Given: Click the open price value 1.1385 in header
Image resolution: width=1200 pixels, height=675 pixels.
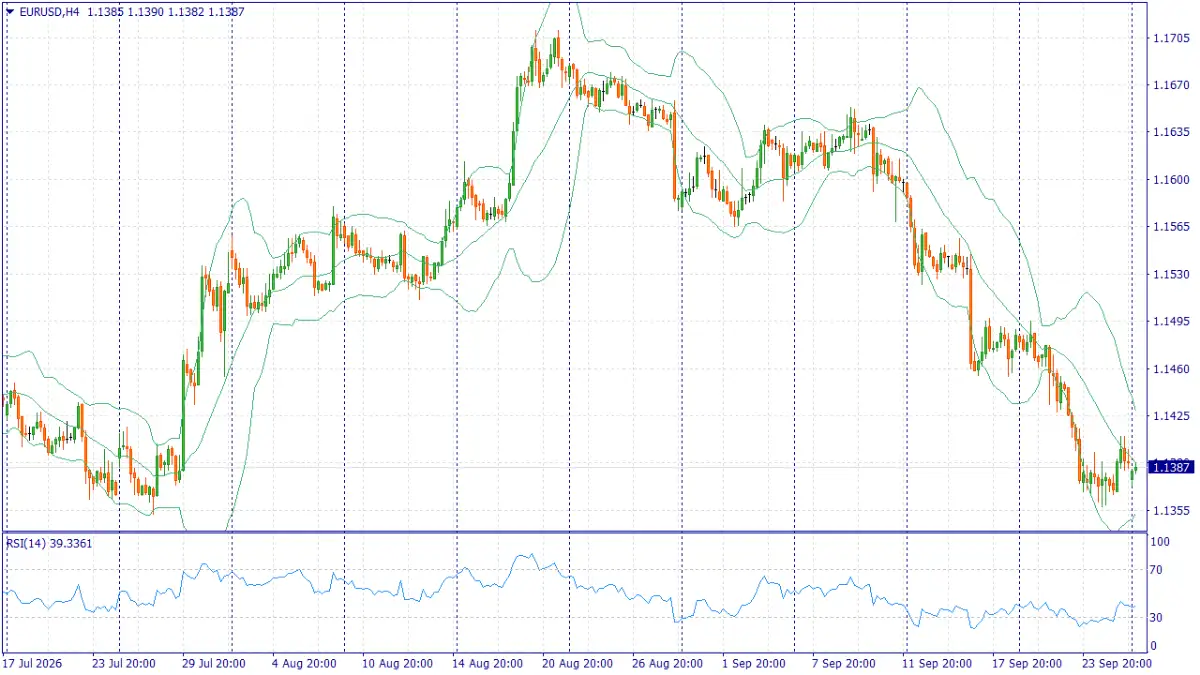Looking at the screenshot, I should (x=106, y=12).
